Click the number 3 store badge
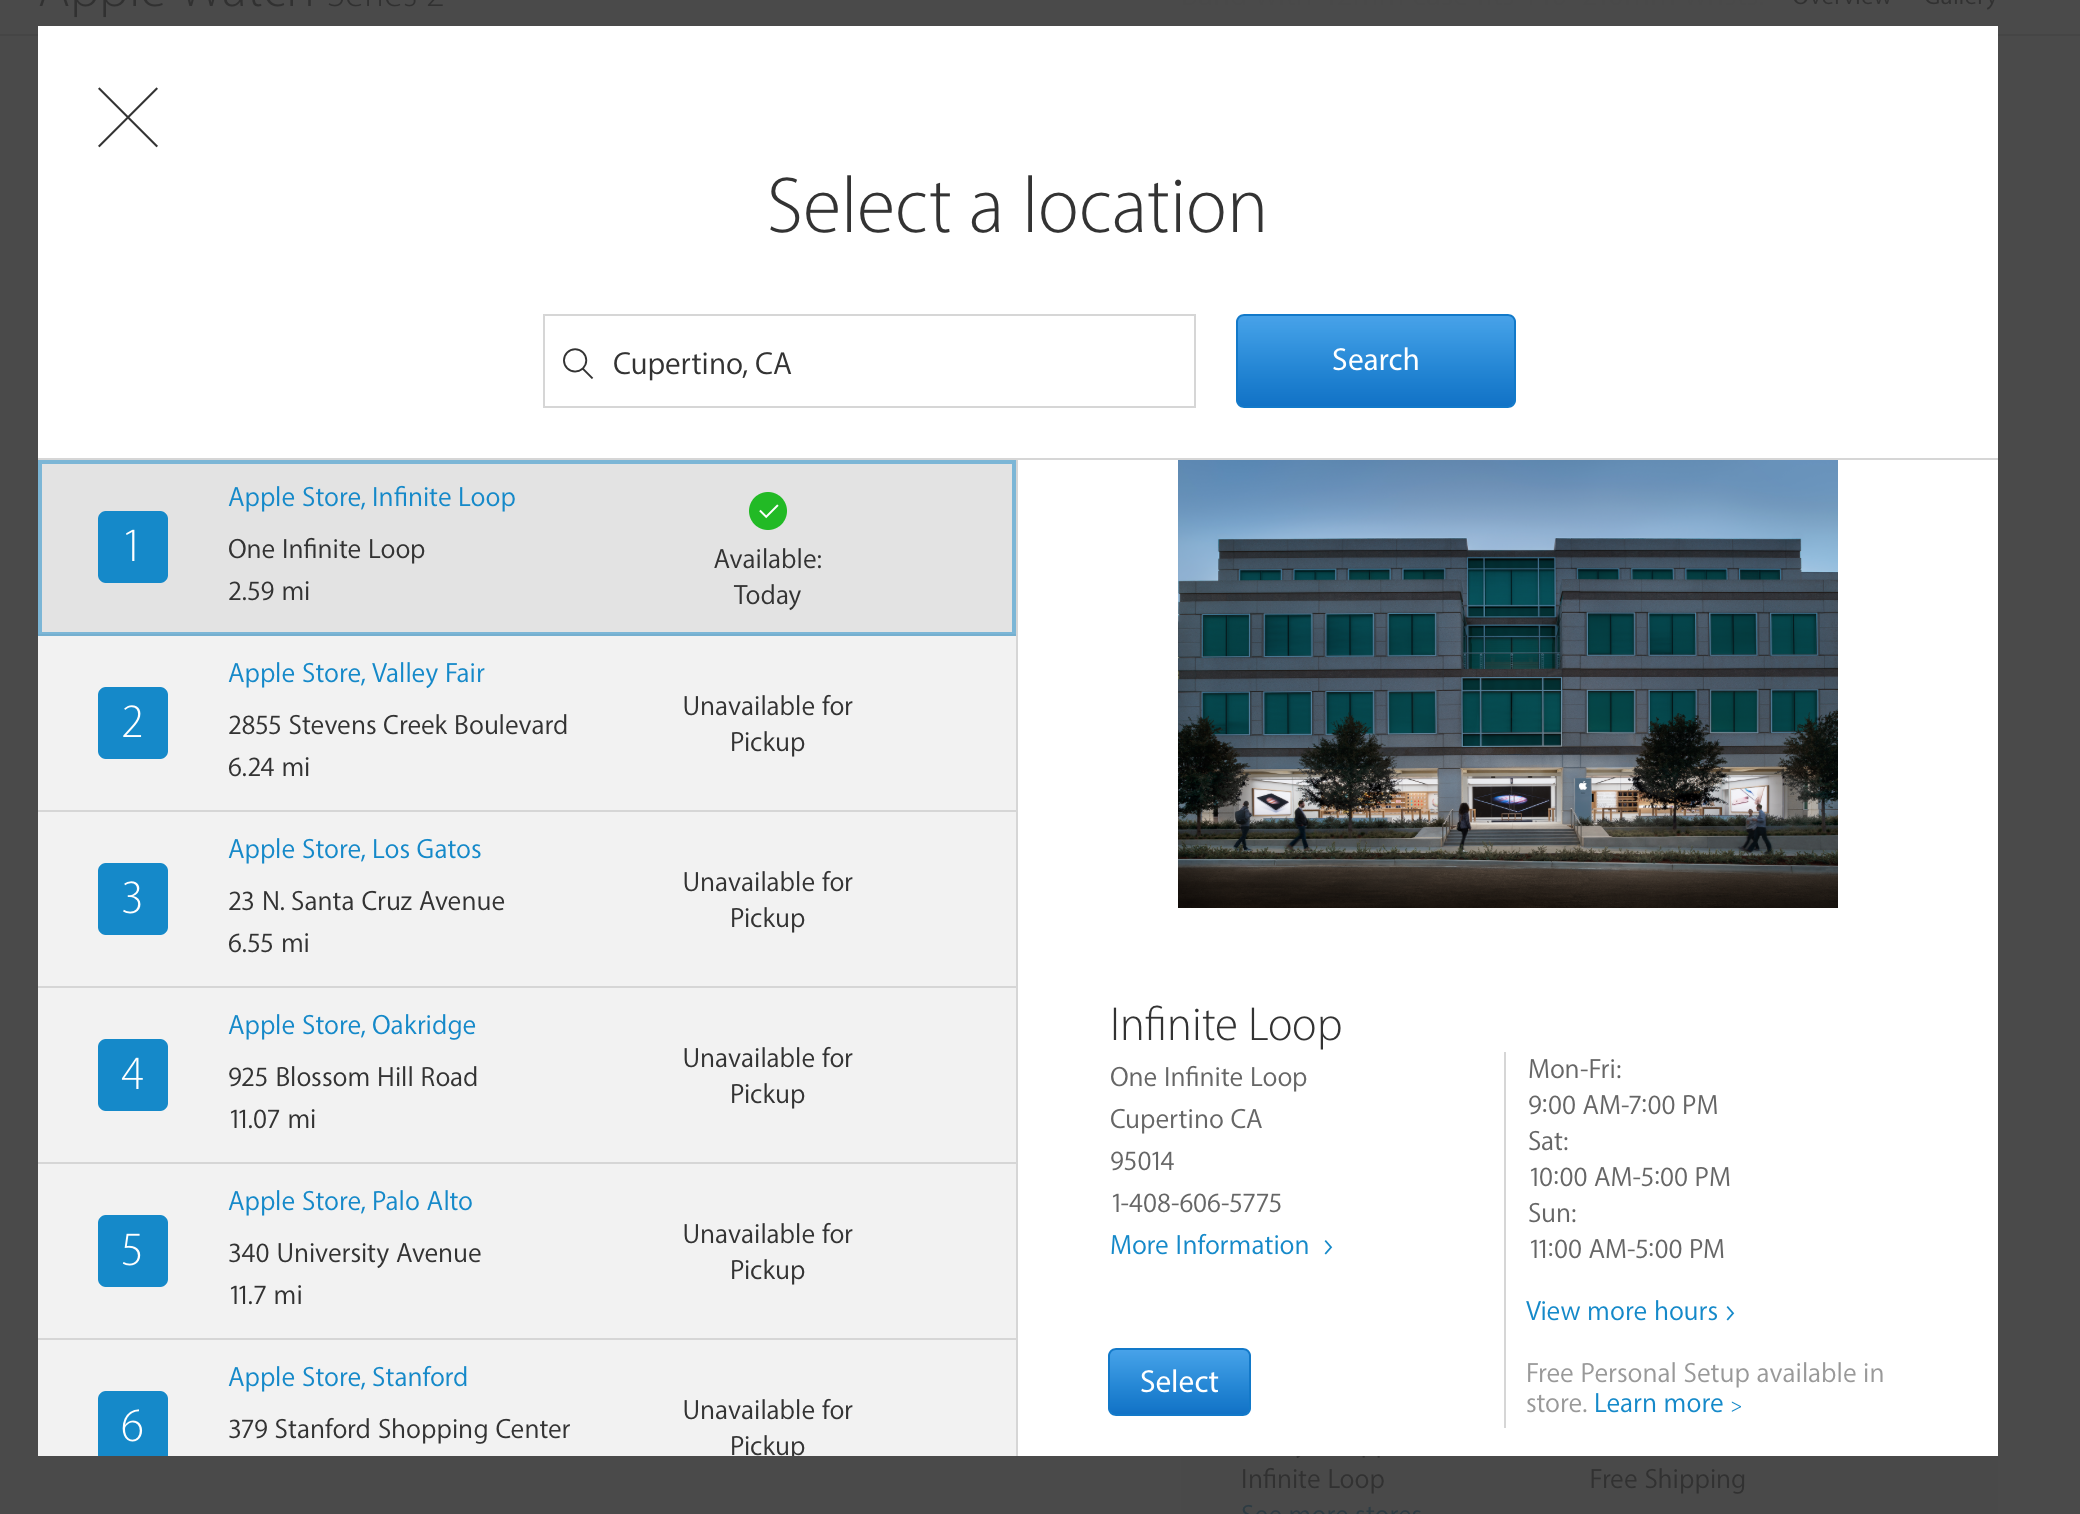This screenshot has height=1514, width=2080. [133, 899]
